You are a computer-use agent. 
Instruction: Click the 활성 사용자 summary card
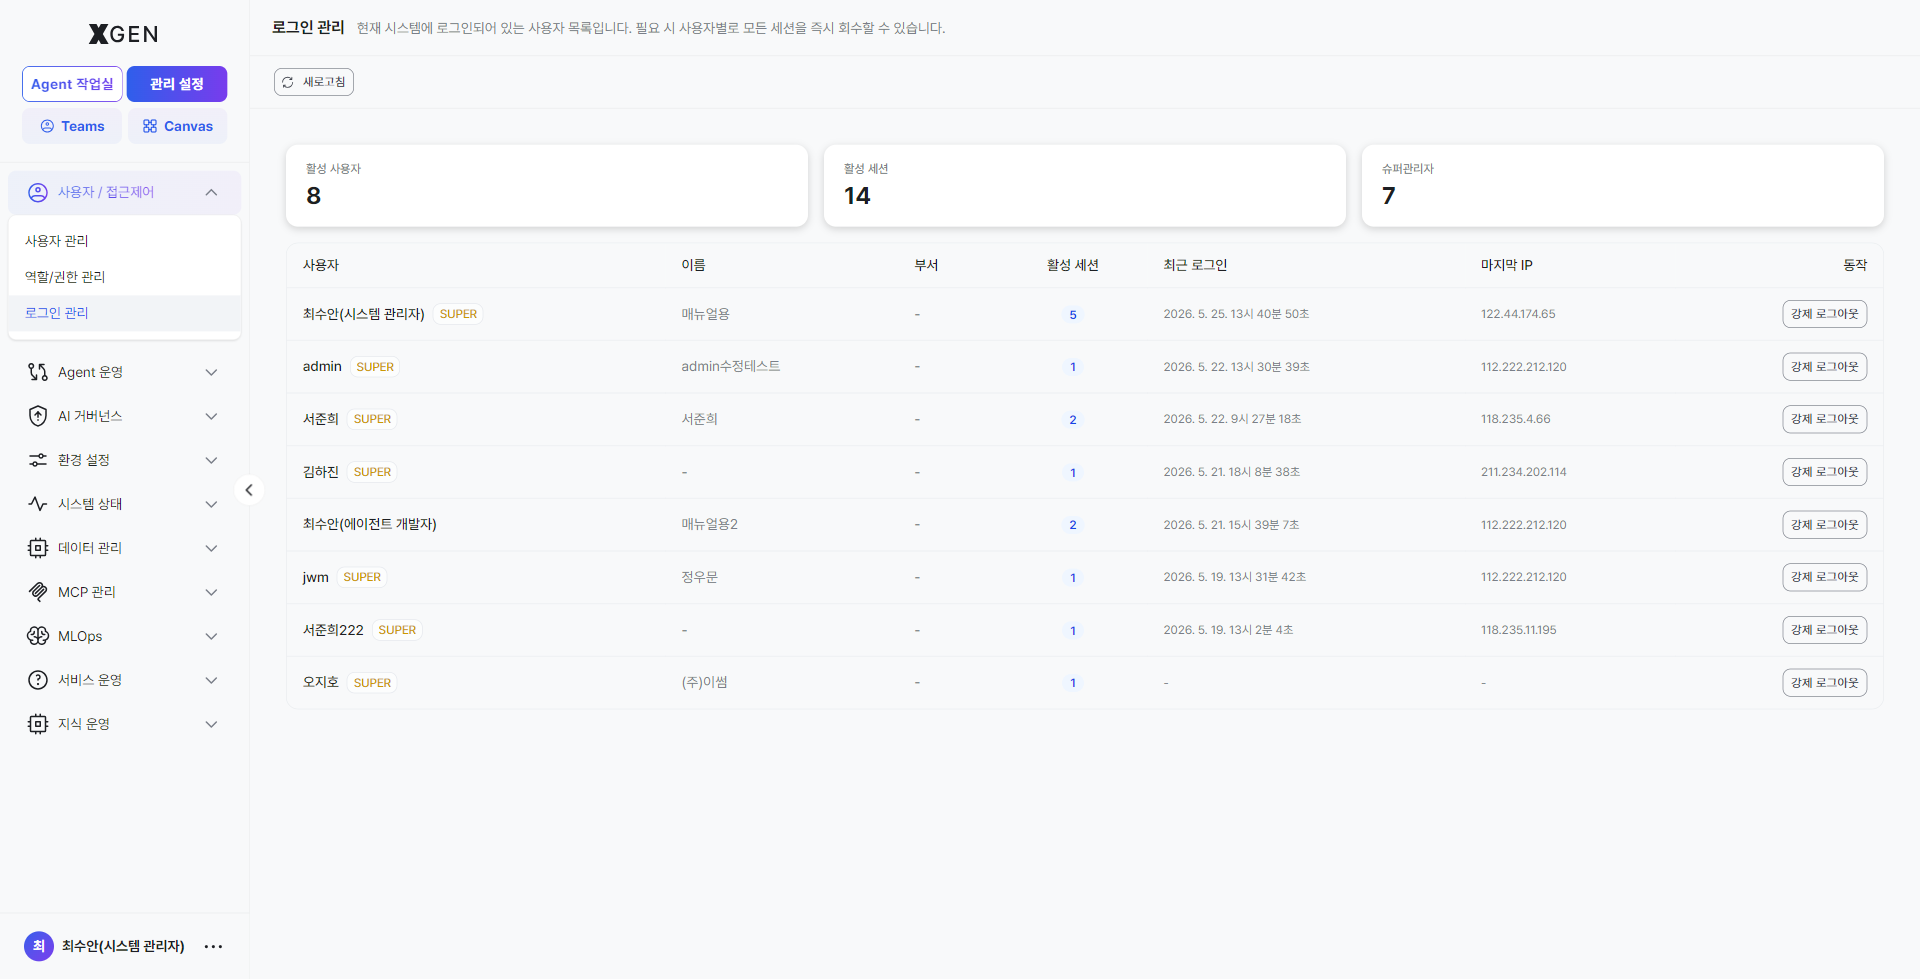pos(547,186)
